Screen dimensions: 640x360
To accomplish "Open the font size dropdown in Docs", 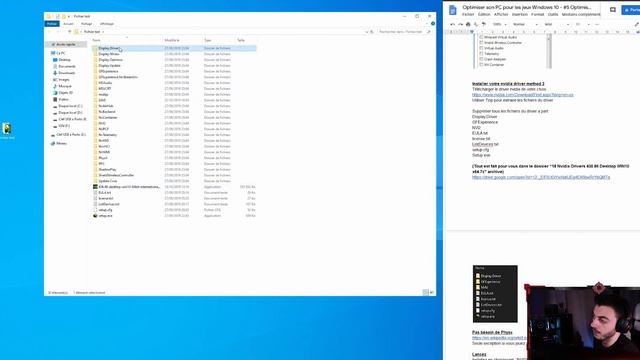I will pos(583,24).
